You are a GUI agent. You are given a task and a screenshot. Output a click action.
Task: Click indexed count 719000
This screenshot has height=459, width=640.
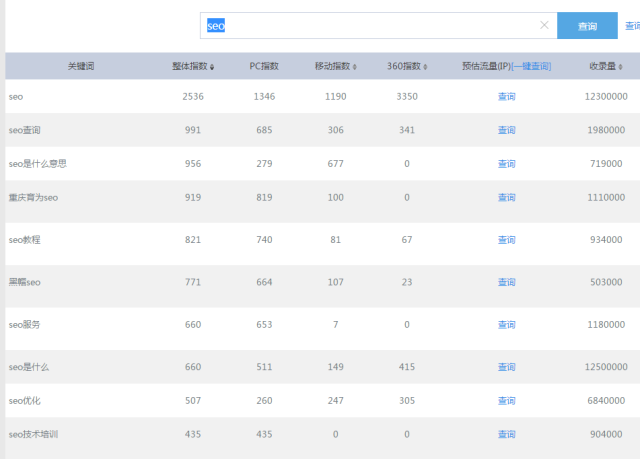pos(606,164)
